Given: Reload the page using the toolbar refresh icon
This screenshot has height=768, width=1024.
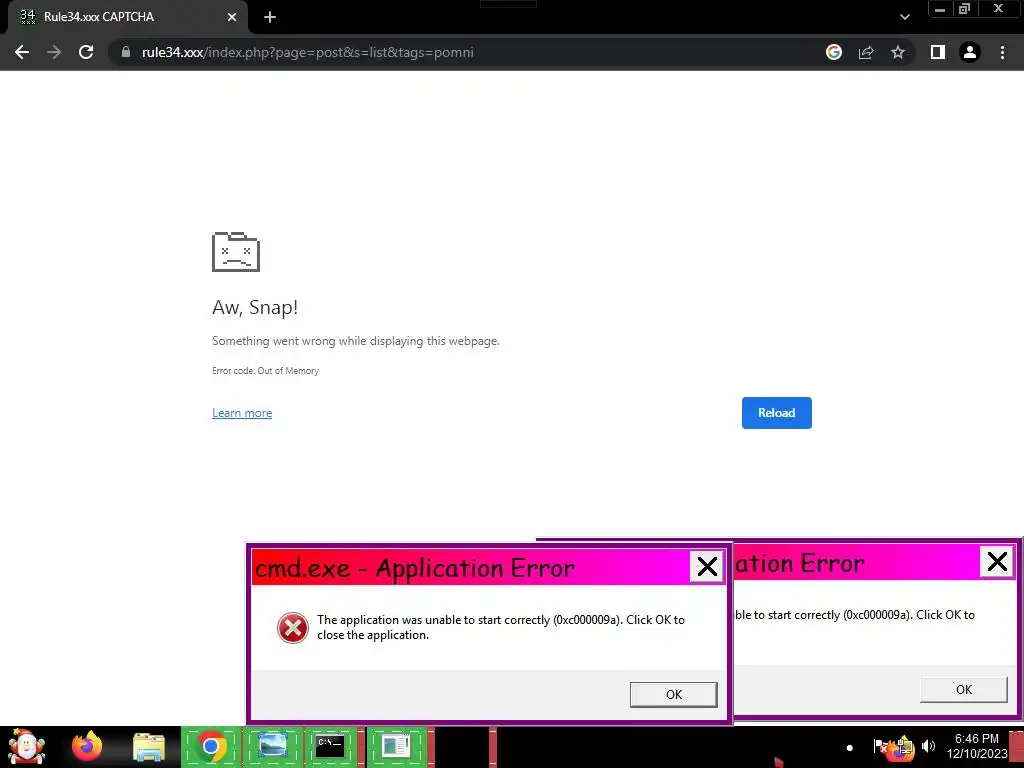Looking at the screenshot, I should tap(86, 52).
